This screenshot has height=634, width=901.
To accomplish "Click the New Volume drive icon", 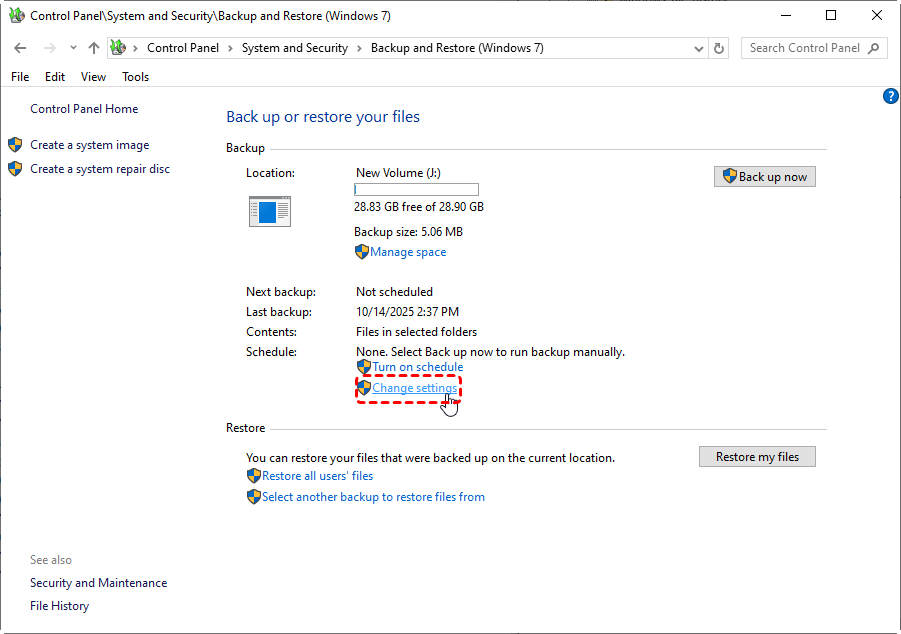I will [269, 211].
